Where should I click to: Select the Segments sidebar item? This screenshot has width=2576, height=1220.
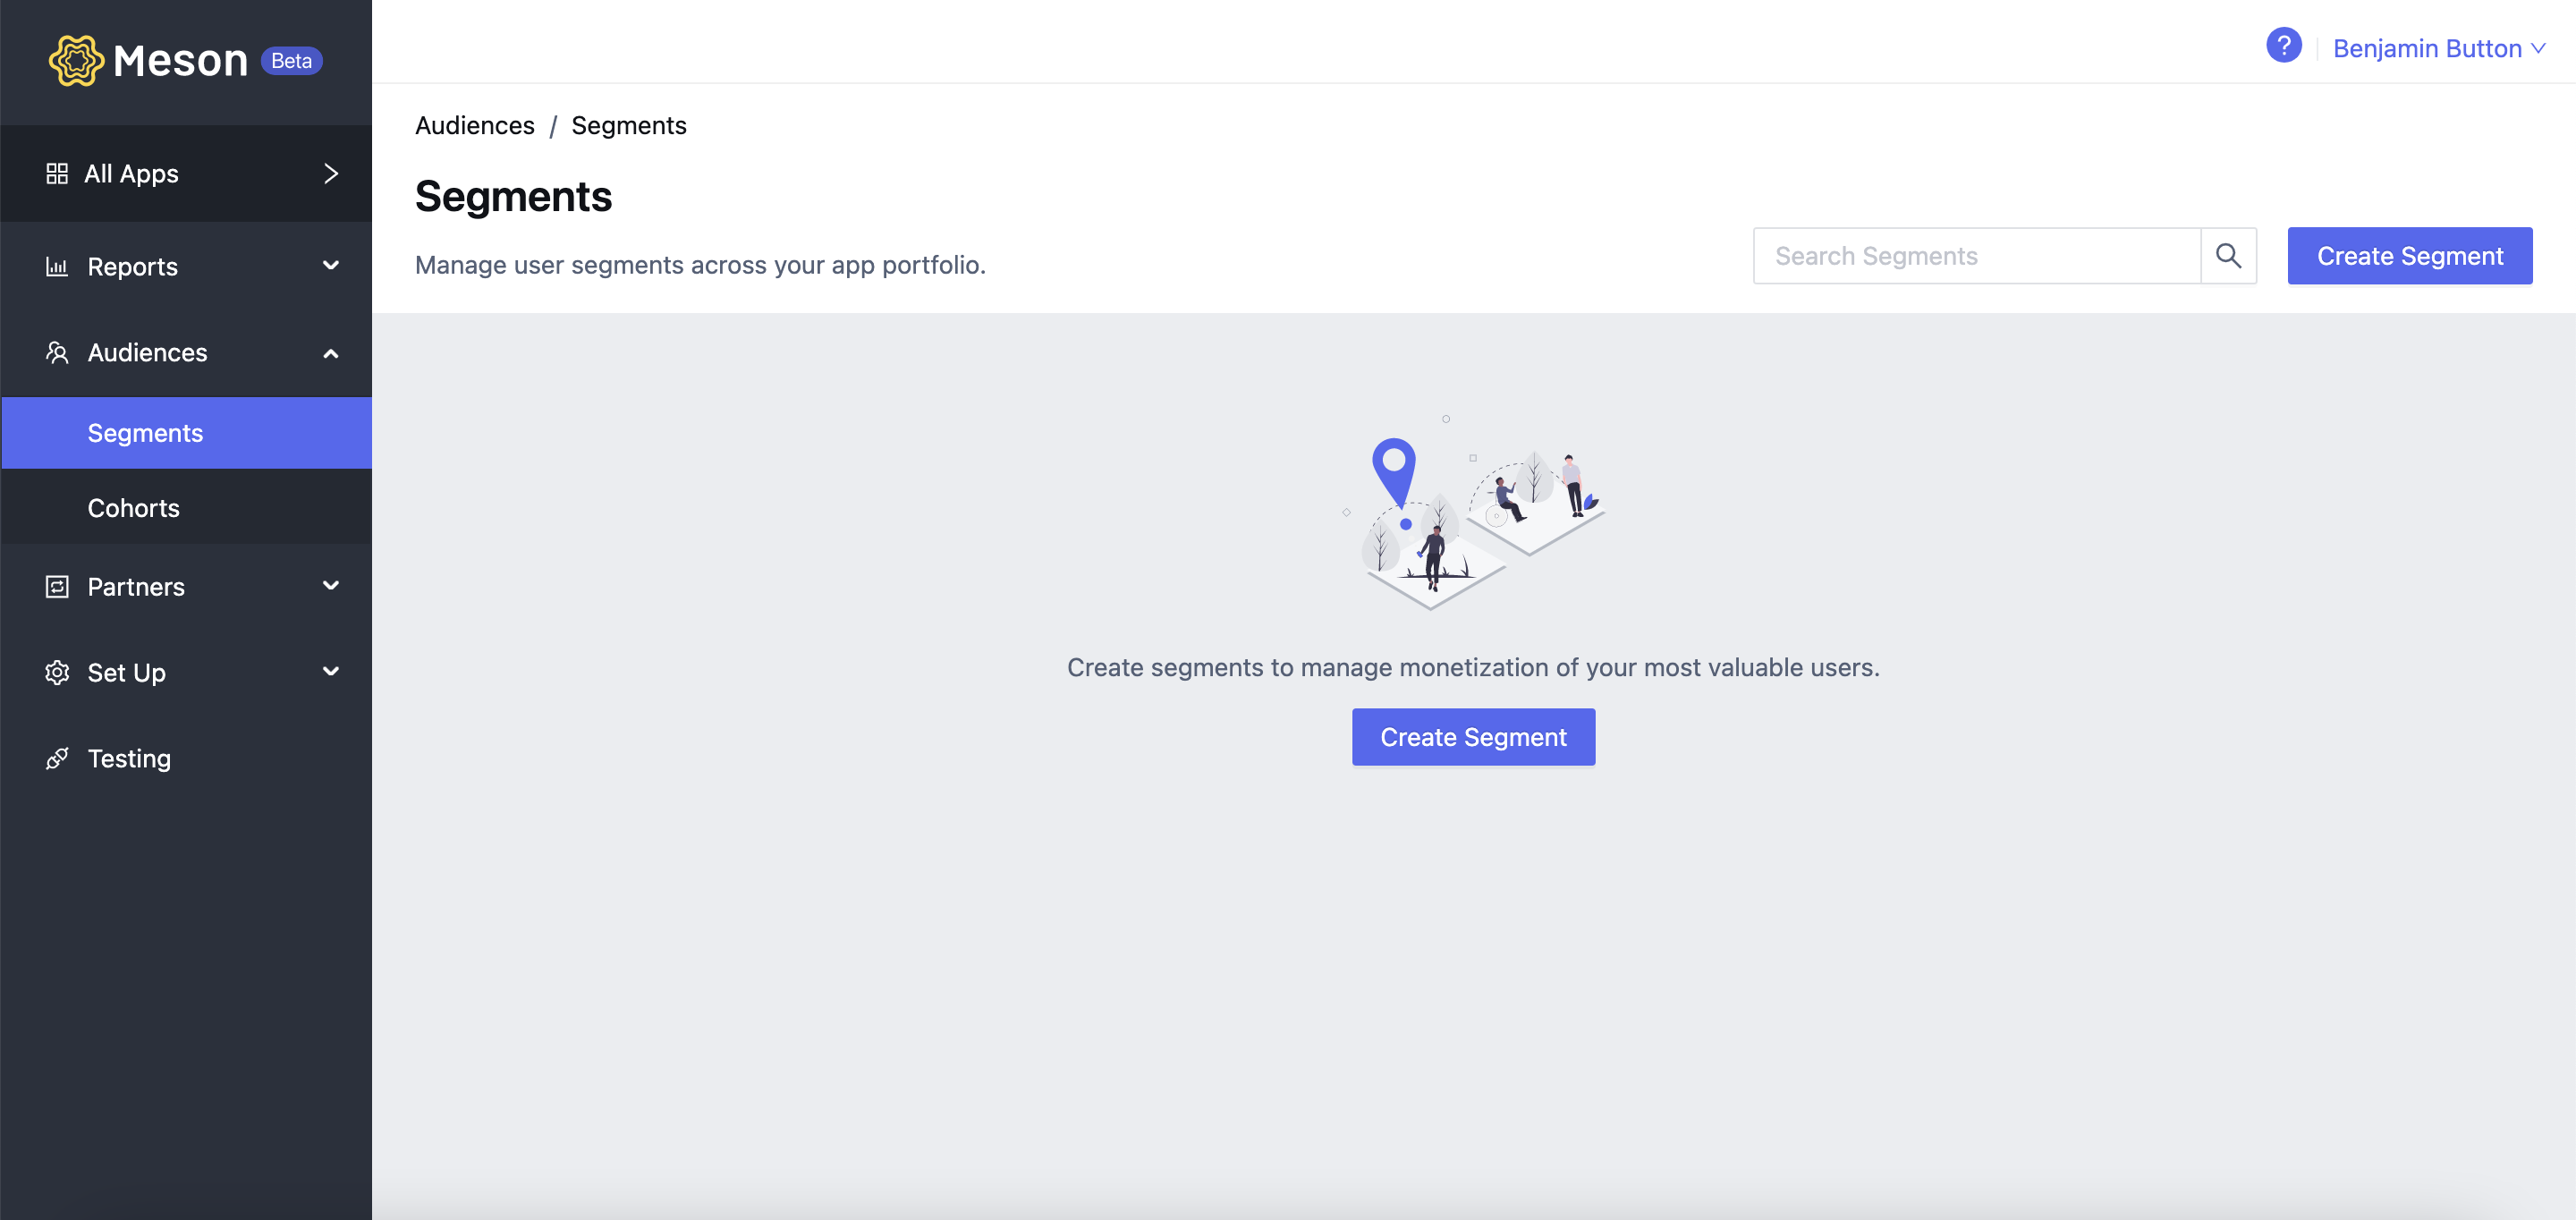point(187,433)
